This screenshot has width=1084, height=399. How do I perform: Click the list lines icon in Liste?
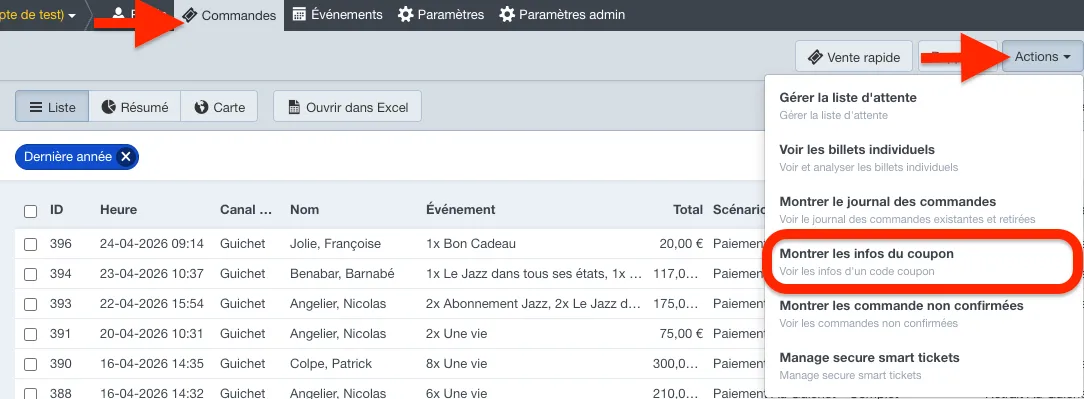pyautogui.click(x=36, y=107)
